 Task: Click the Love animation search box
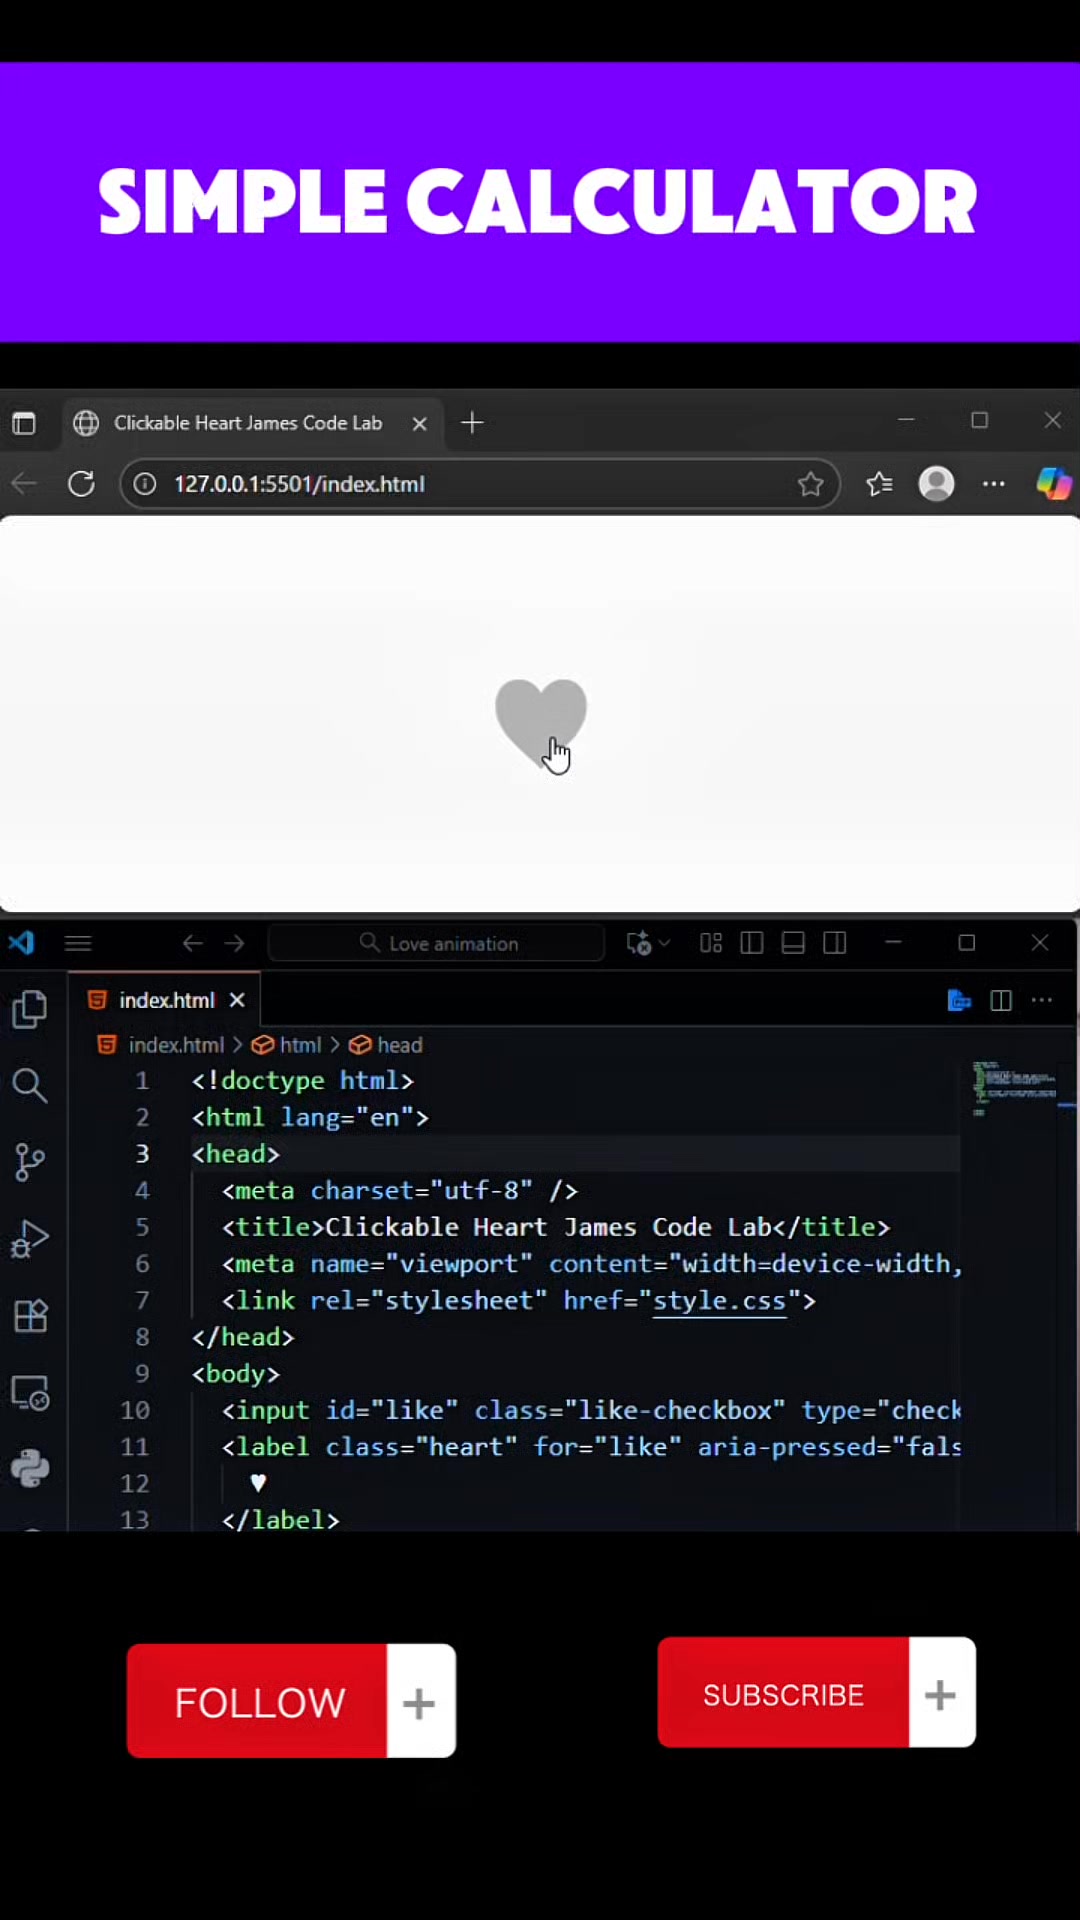click(437, 943)
